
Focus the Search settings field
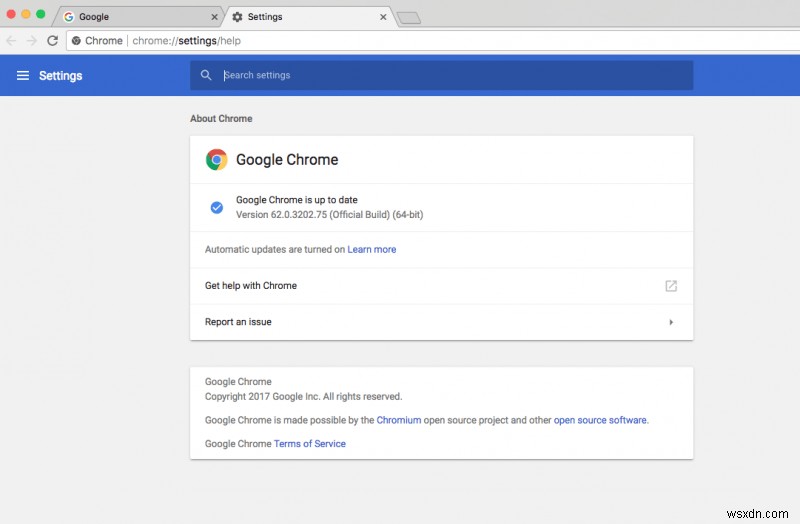[441, 75]
